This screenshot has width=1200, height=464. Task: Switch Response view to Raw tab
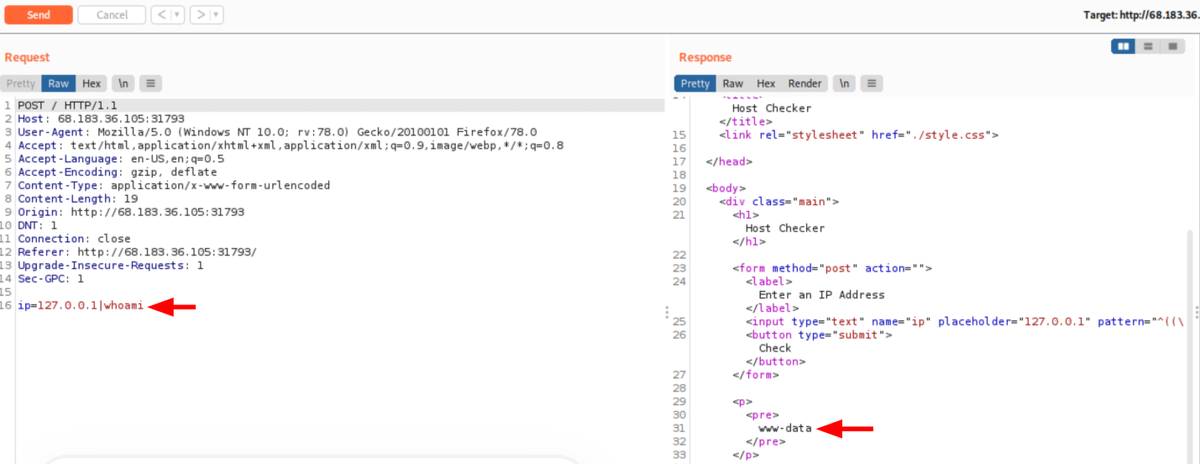(733, 84)
